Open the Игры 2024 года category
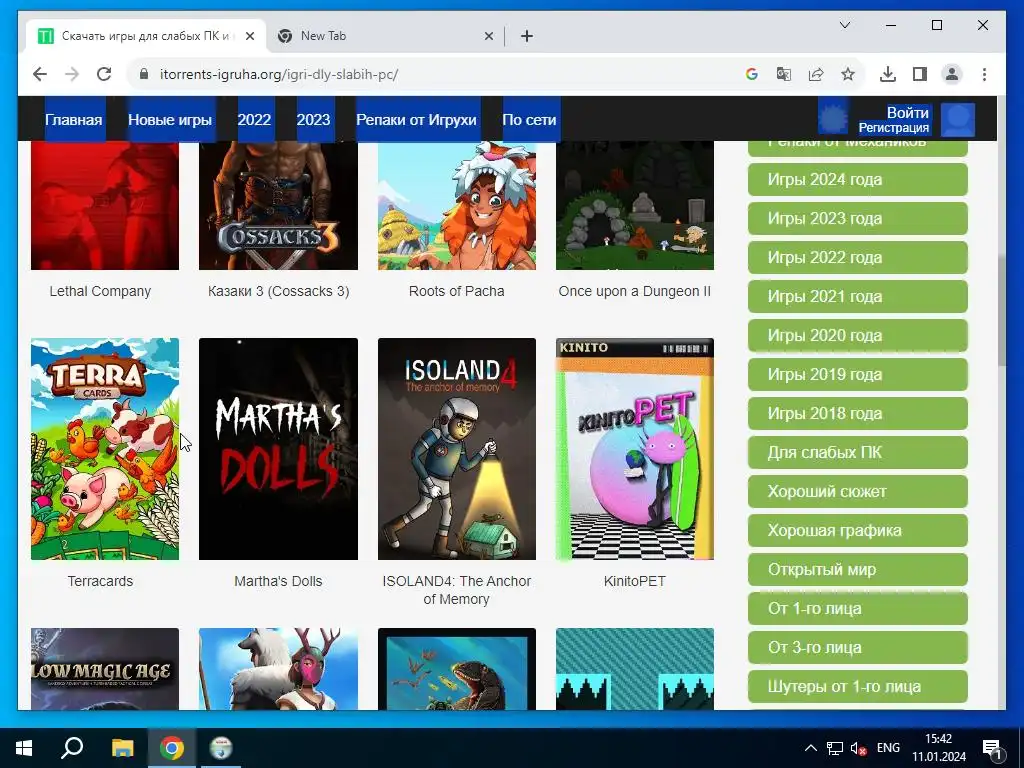 click(857, 180)
